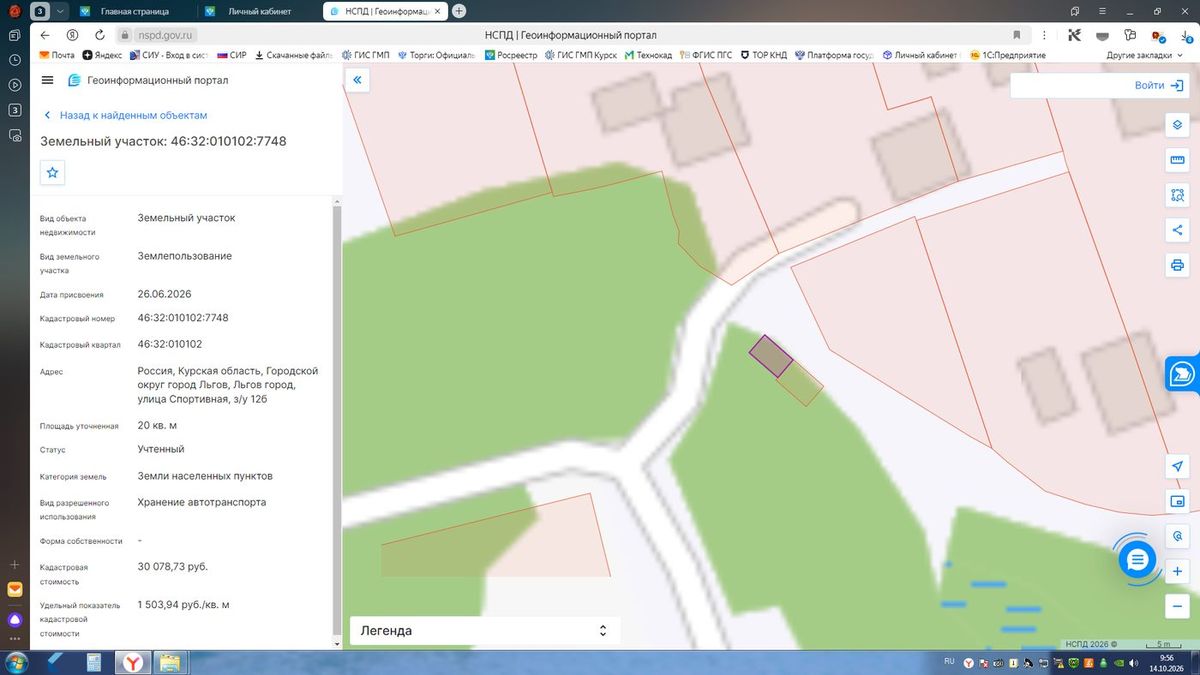Add parcel to favorites star

point(53,173)
